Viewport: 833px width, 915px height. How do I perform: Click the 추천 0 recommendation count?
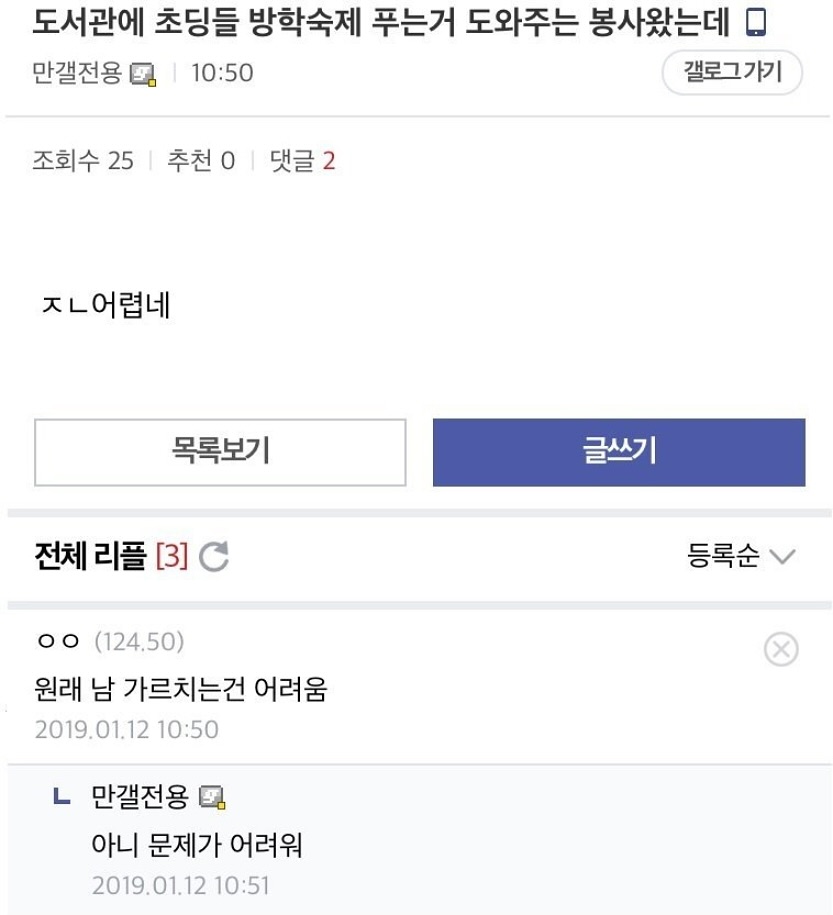tap(201, 161)
